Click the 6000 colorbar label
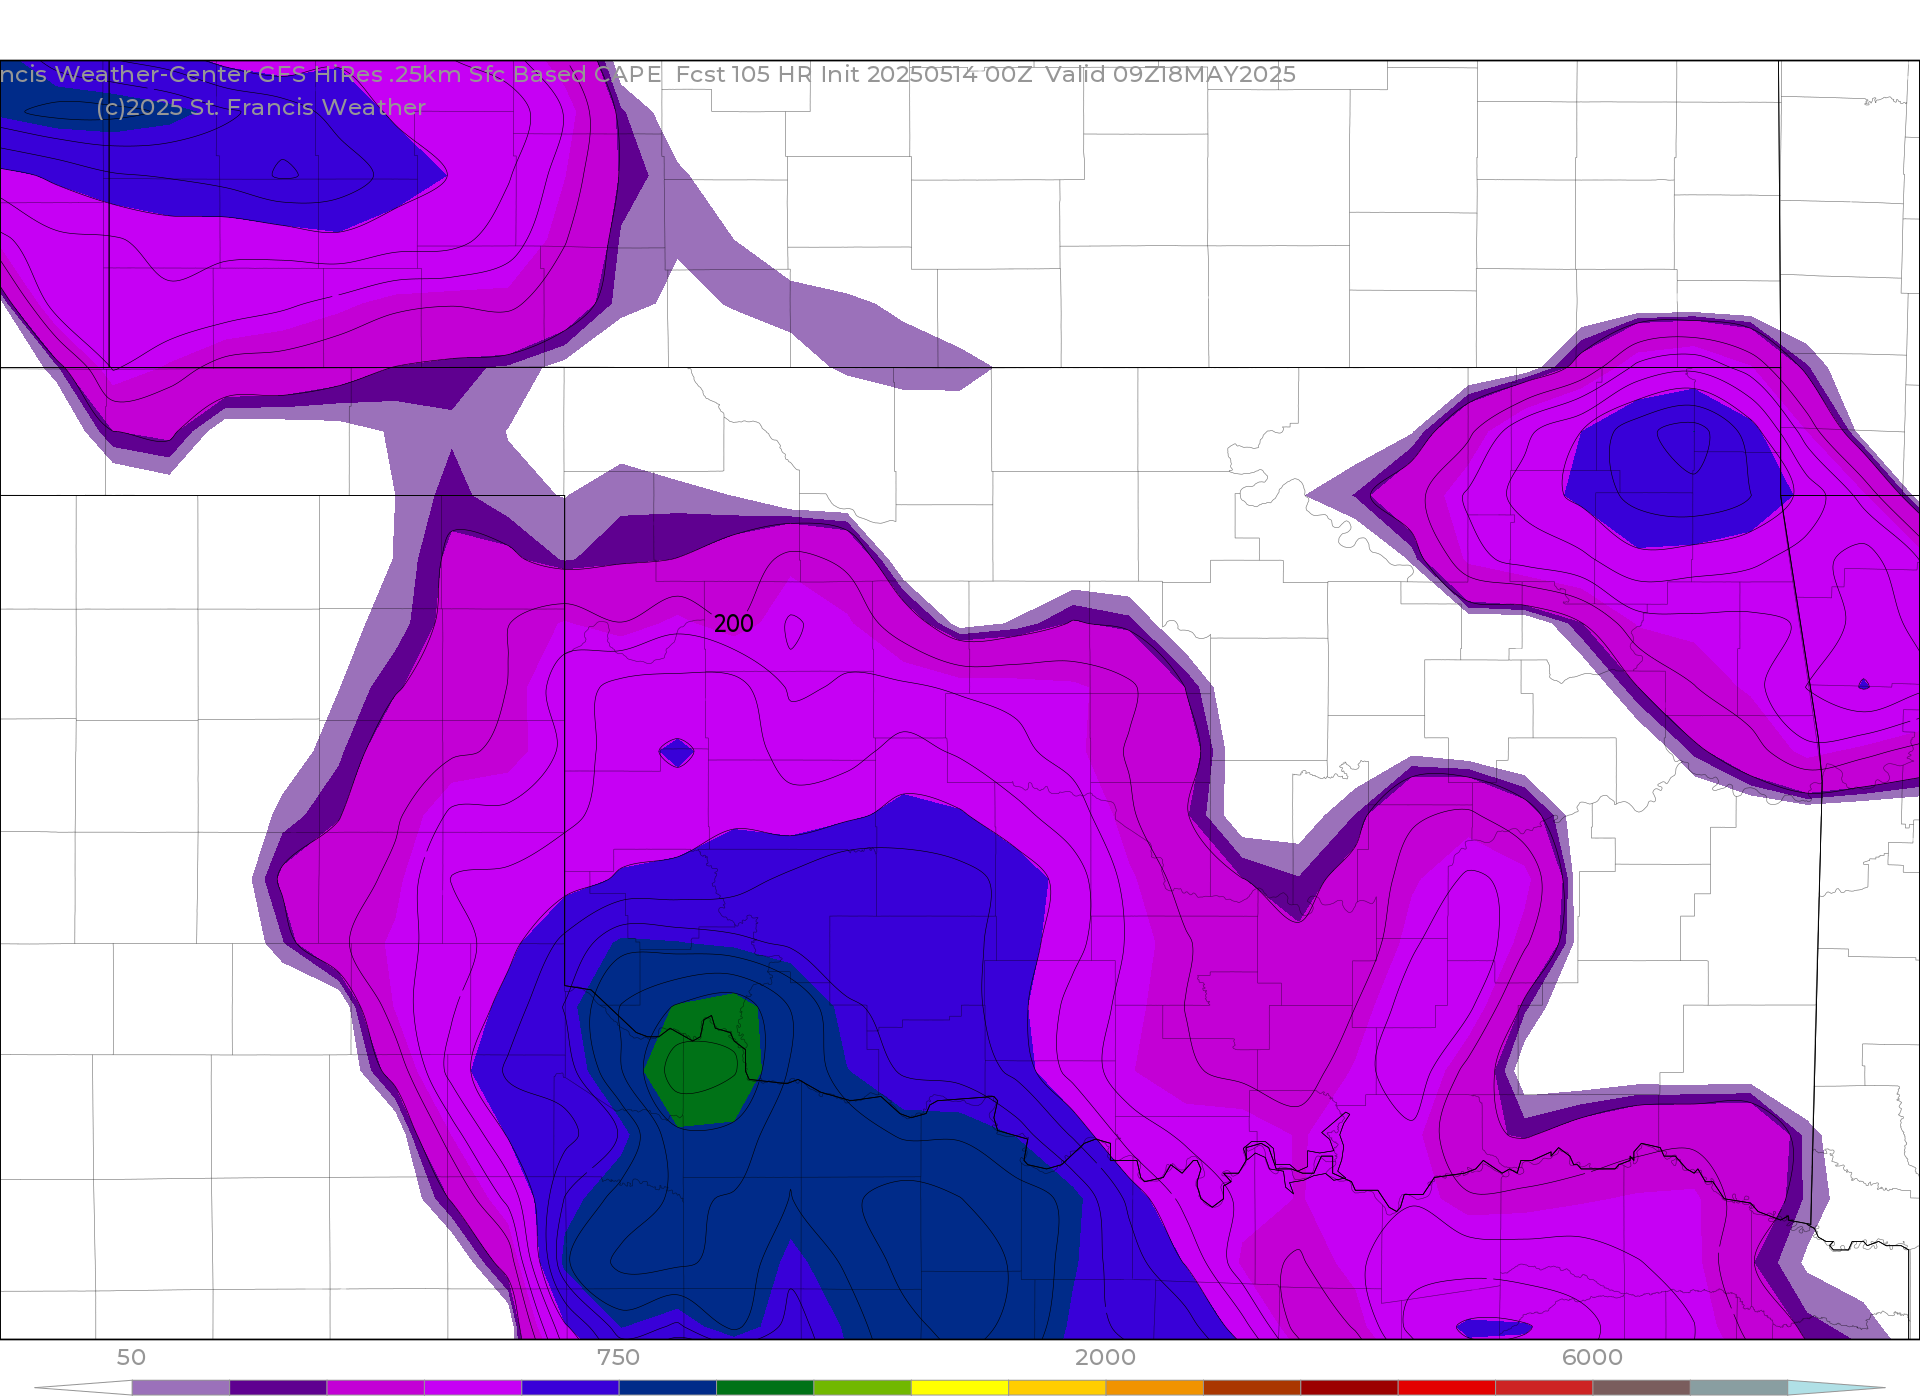This screenshot has height=1400, width=1920. (1592, 1357)
